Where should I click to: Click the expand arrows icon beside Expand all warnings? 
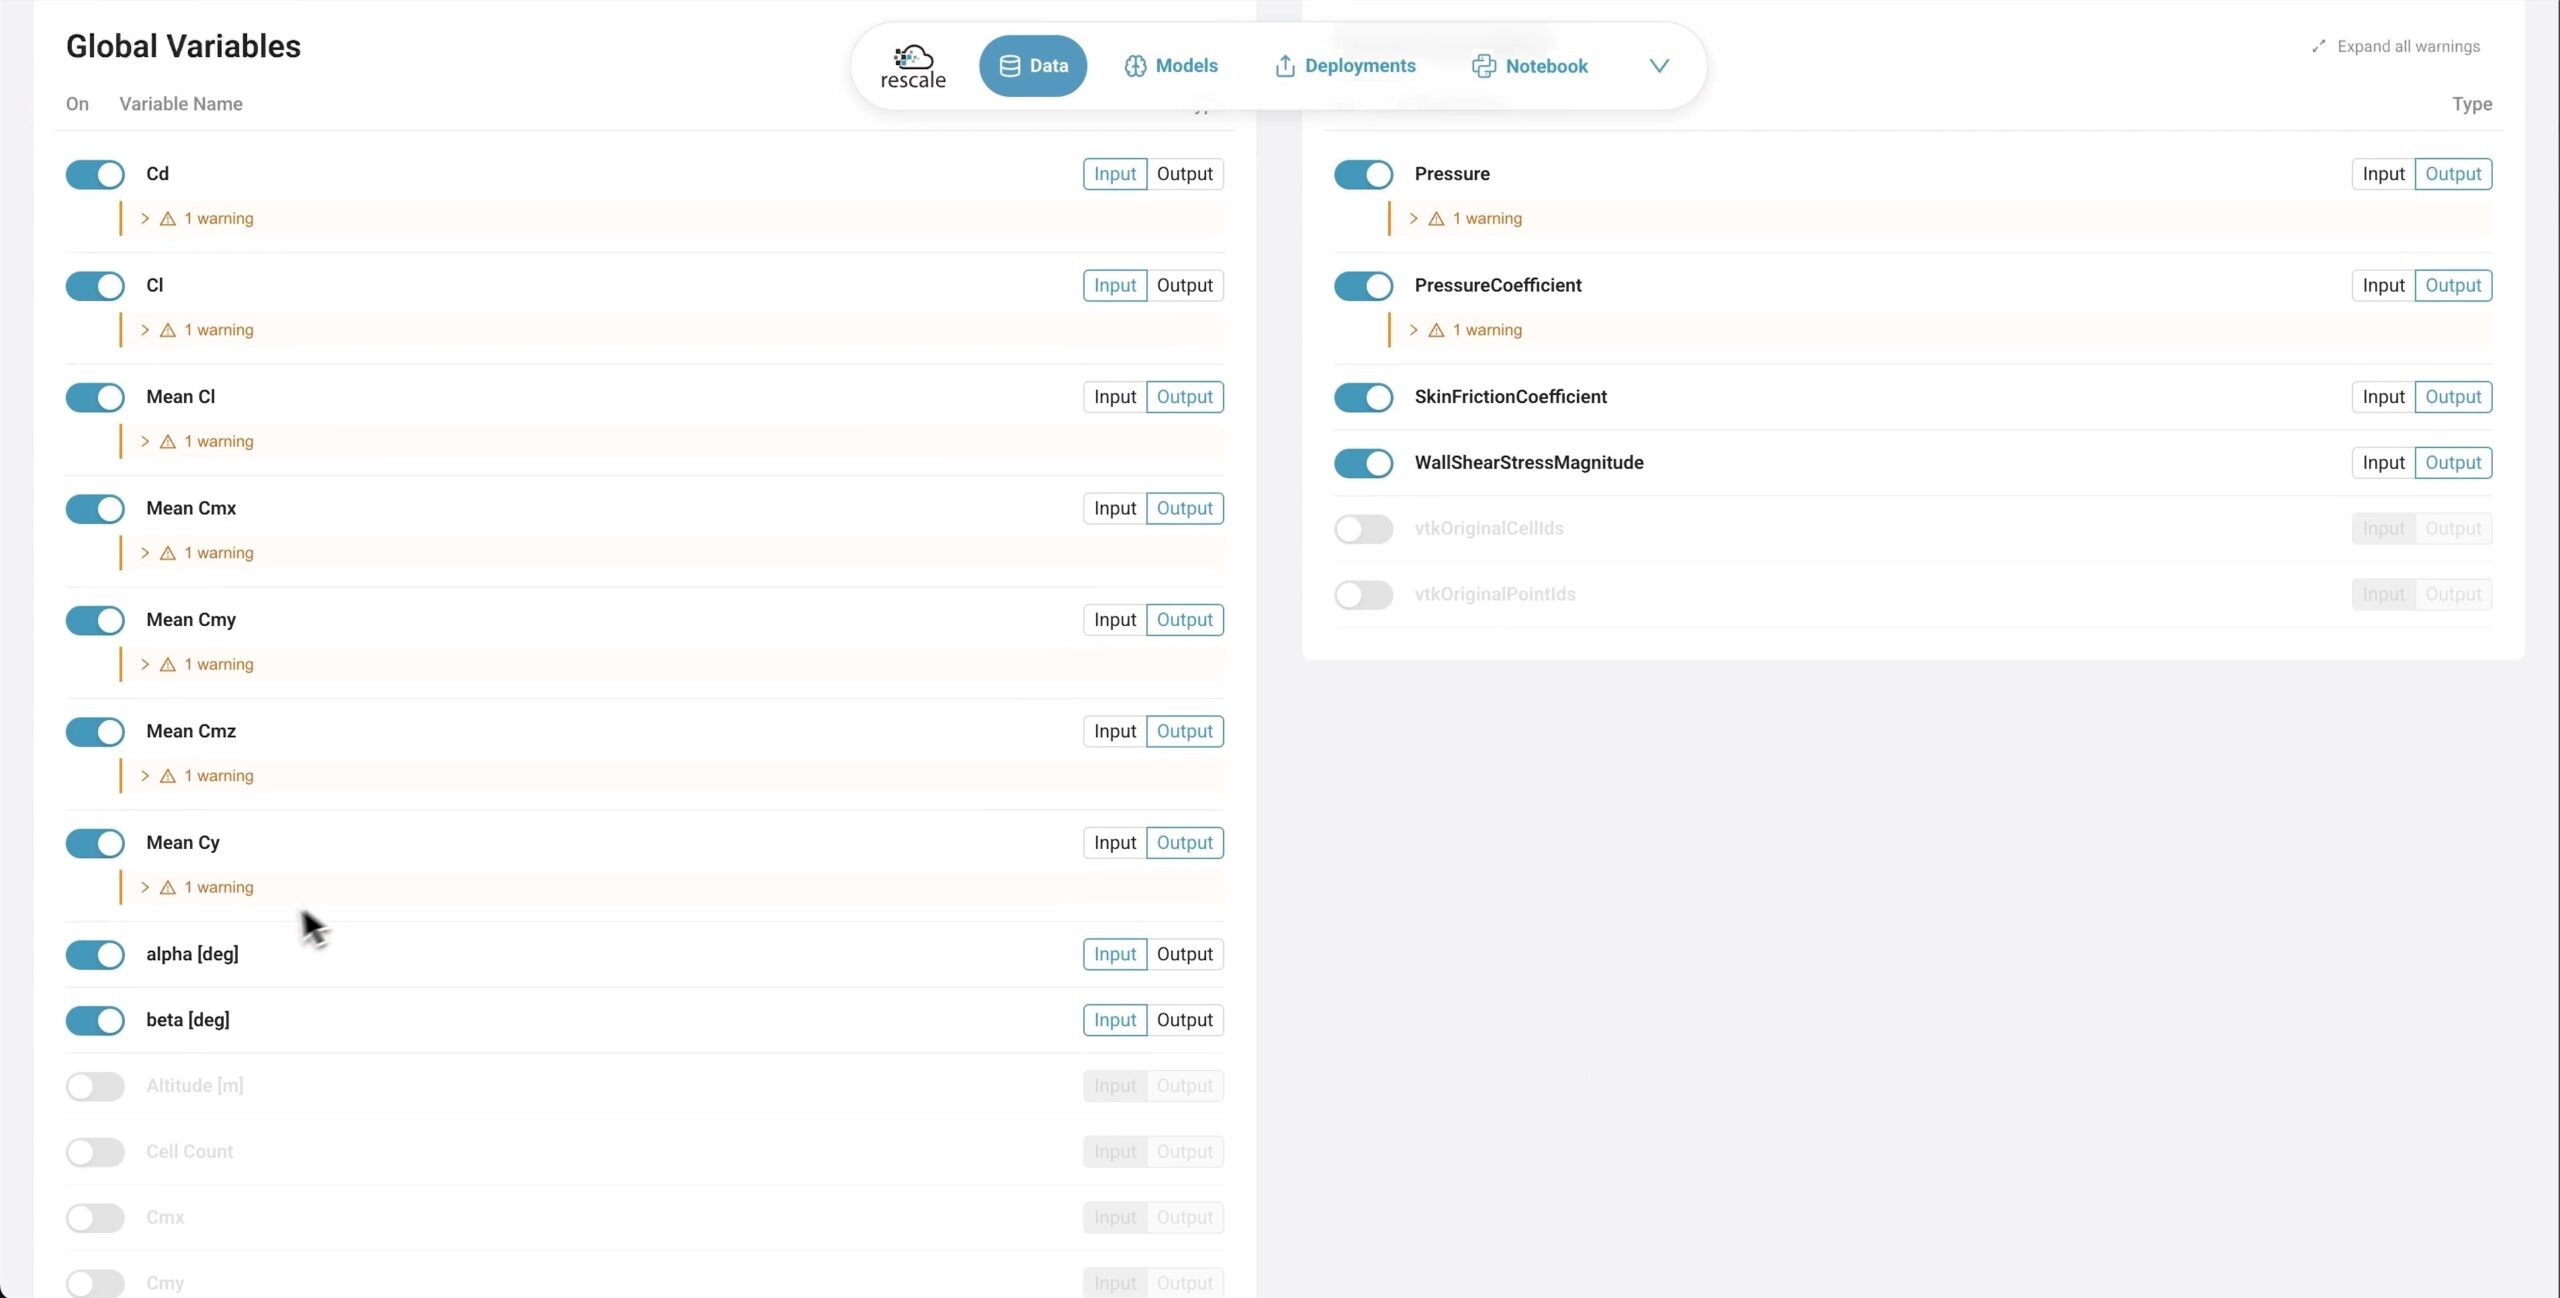[x=2318, y=46]
